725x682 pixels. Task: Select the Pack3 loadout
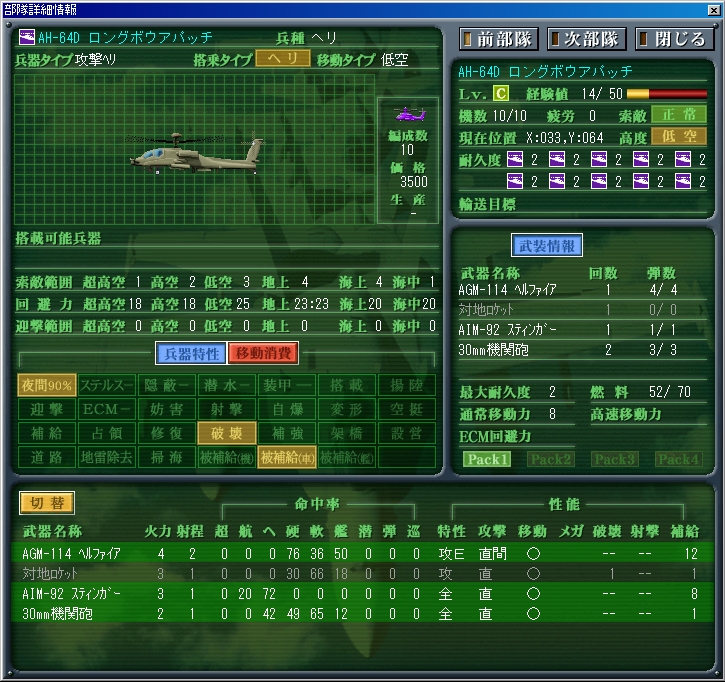click(615, 459)
